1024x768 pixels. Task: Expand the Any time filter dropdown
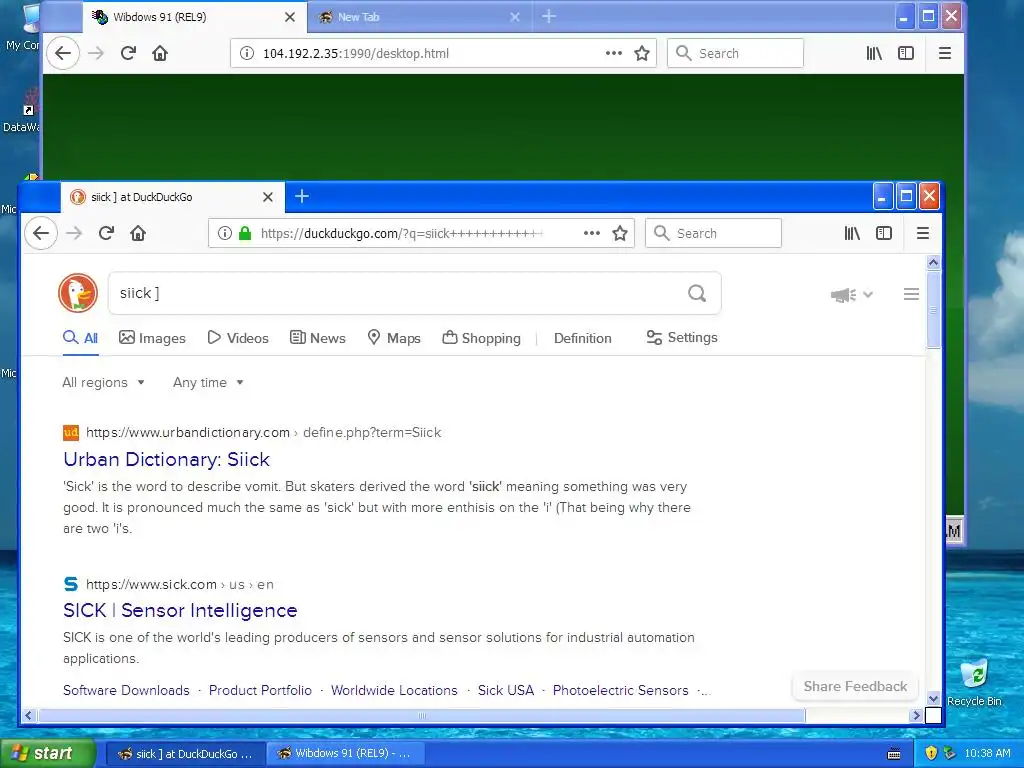pos(208,383)
